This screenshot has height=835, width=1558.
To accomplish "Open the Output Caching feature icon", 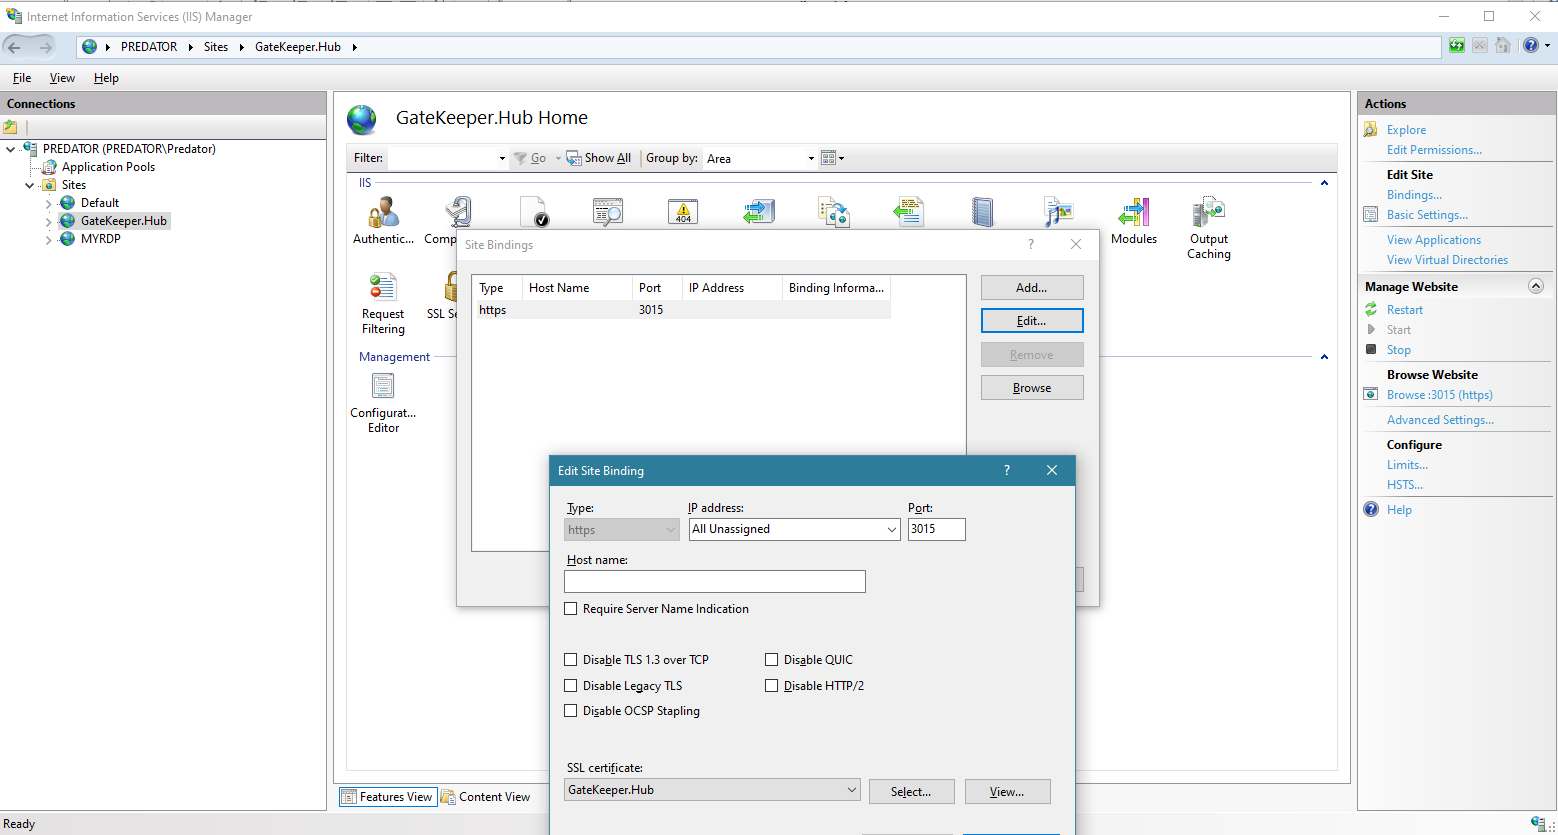I will [1208, 214].
